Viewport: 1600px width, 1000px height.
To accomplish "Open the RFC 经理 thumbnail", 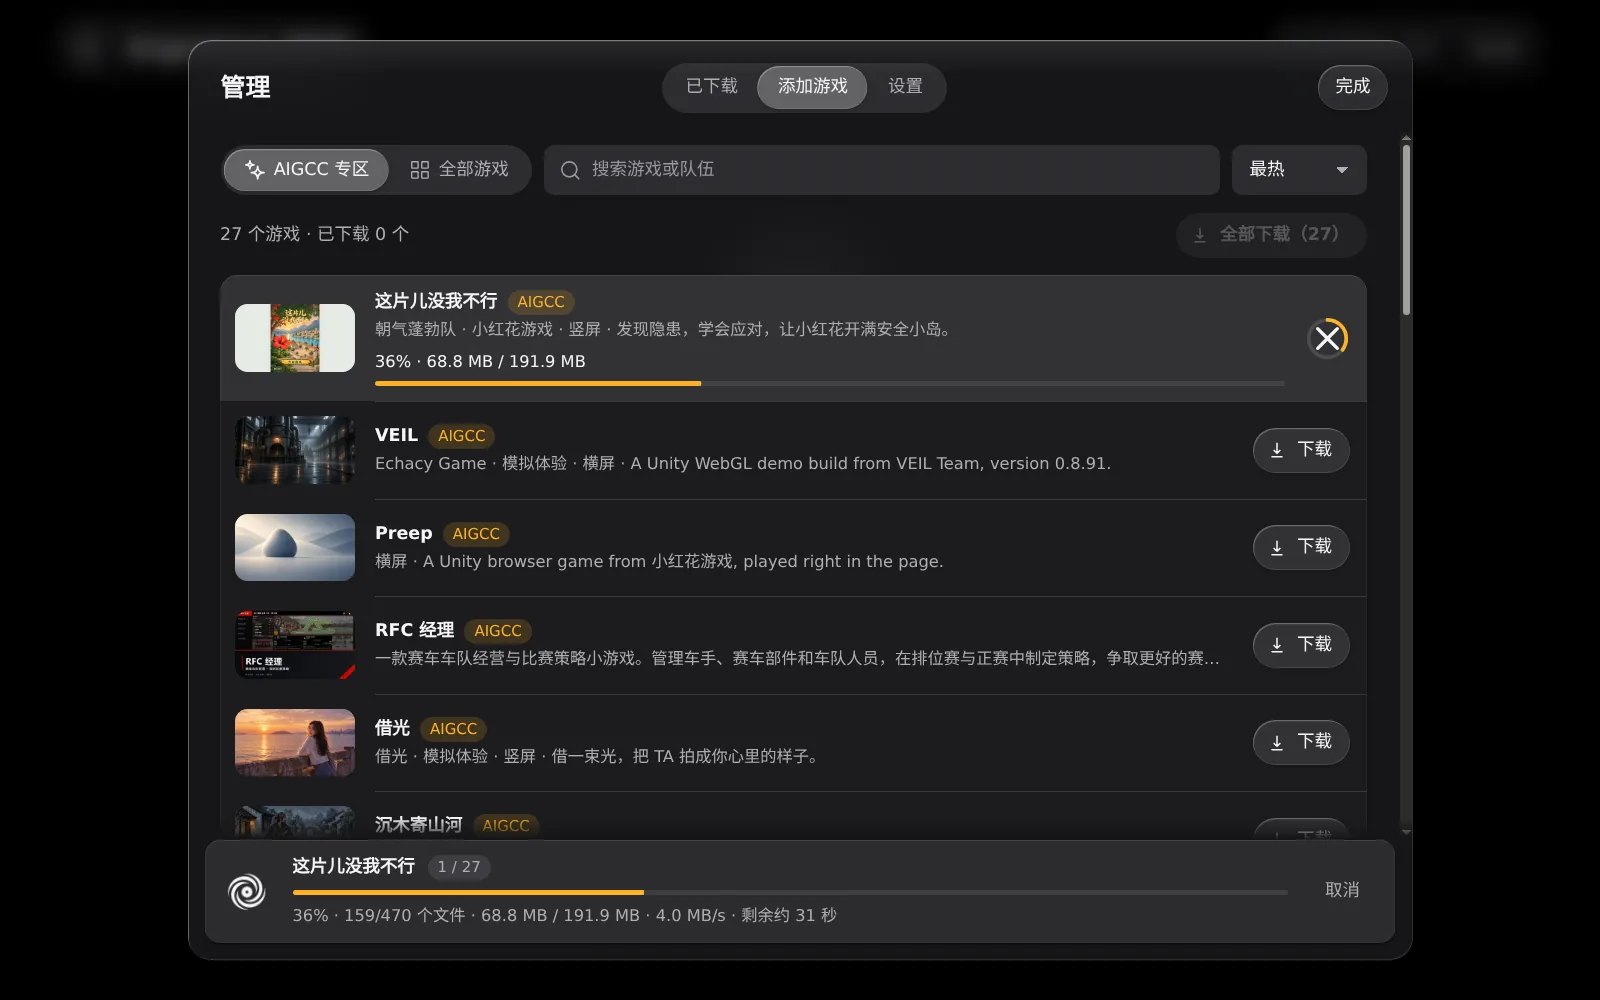I will point(295,645).
